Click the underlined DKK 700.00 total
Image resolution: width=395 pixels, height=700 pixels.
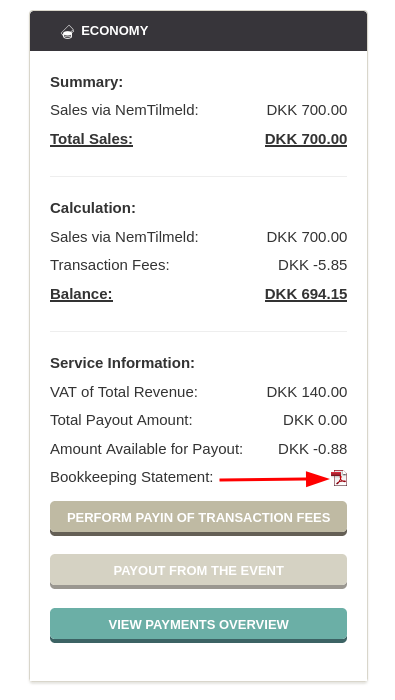click(x=306, y=139)
